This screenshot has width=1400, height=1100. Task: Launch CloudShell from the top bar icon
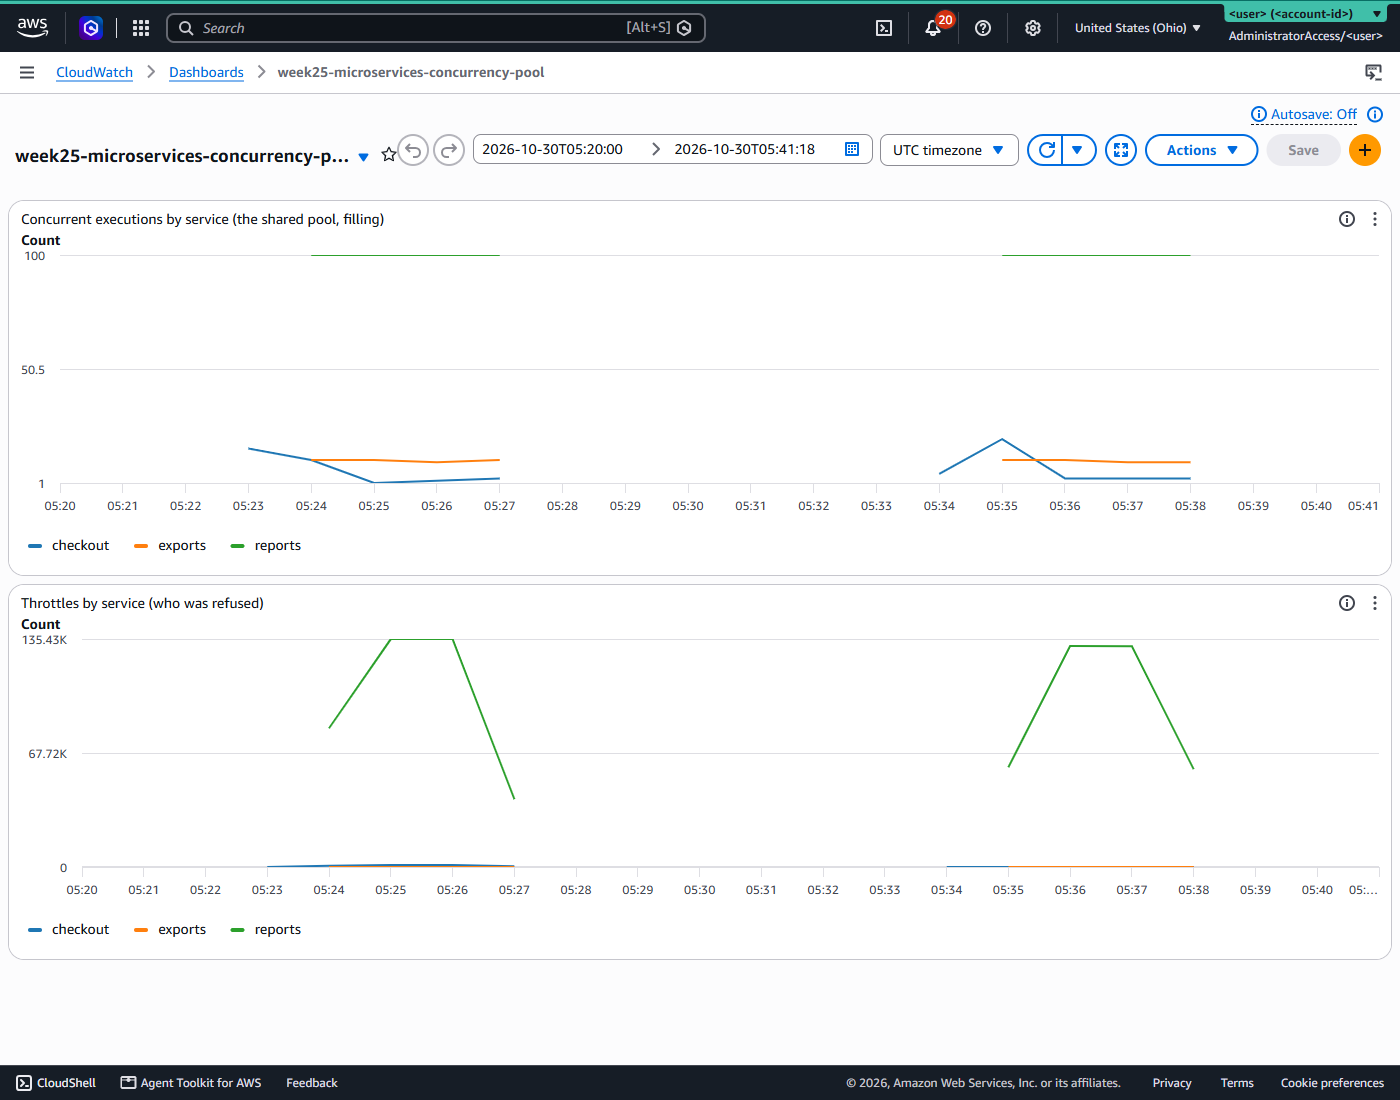click(x=884, y=28)
